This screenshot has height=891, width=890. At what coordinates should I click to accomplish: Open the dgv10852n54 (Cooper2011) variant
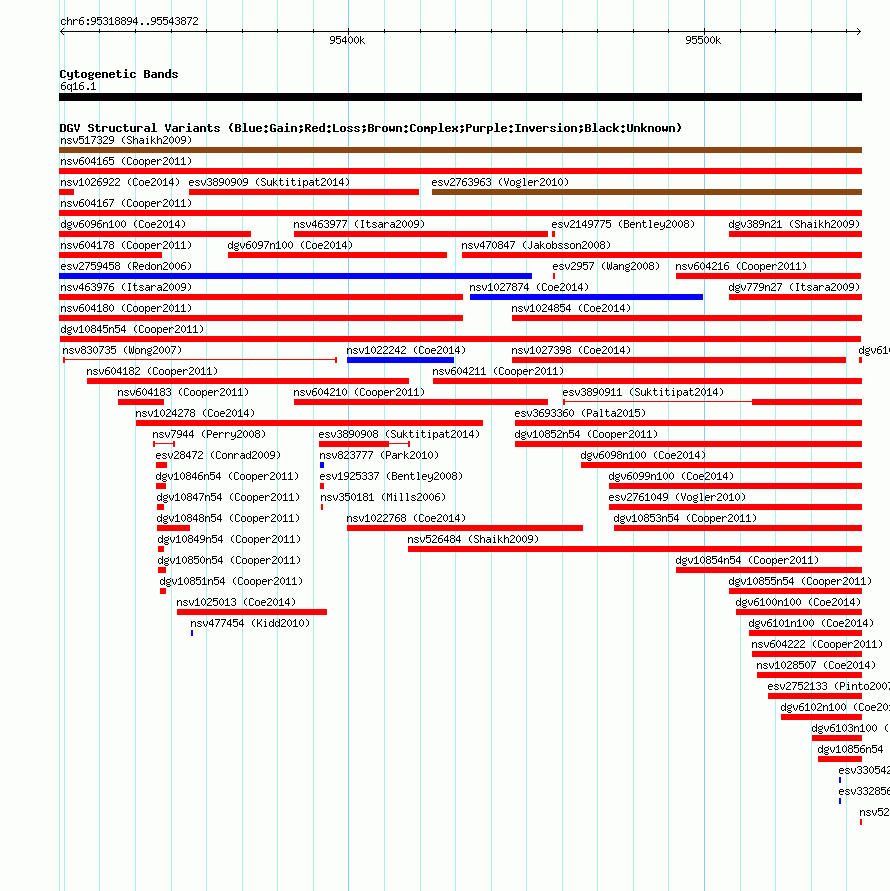tap(586, 435)
